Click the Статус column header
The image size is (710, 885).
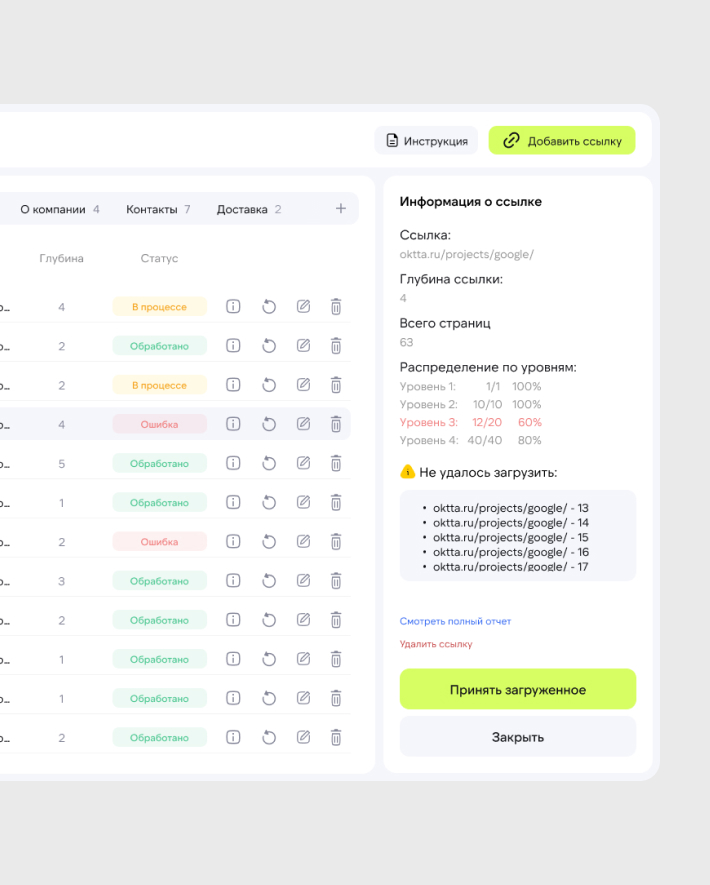[159, 259]
